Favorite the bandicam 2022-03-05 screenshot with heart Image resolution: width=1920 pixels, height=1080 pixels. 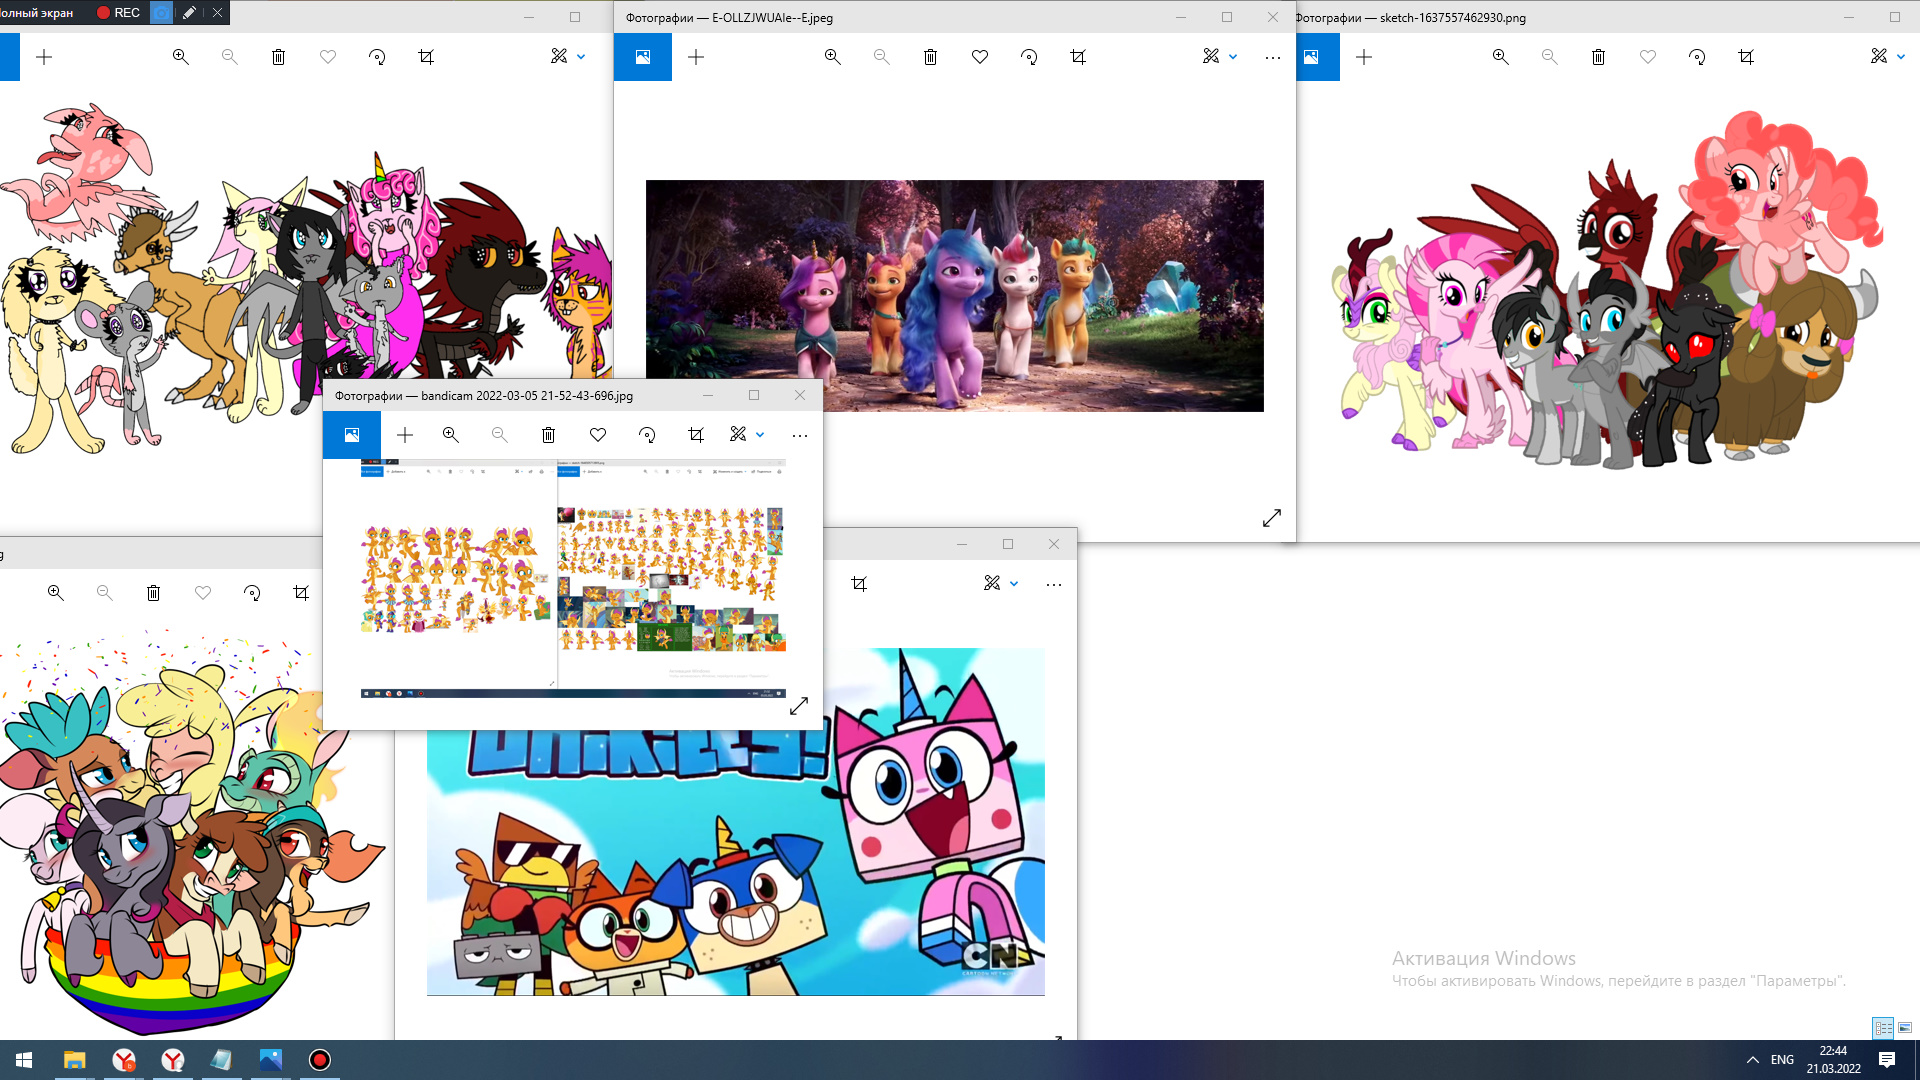pyautogui.click(x=598, y=435)
